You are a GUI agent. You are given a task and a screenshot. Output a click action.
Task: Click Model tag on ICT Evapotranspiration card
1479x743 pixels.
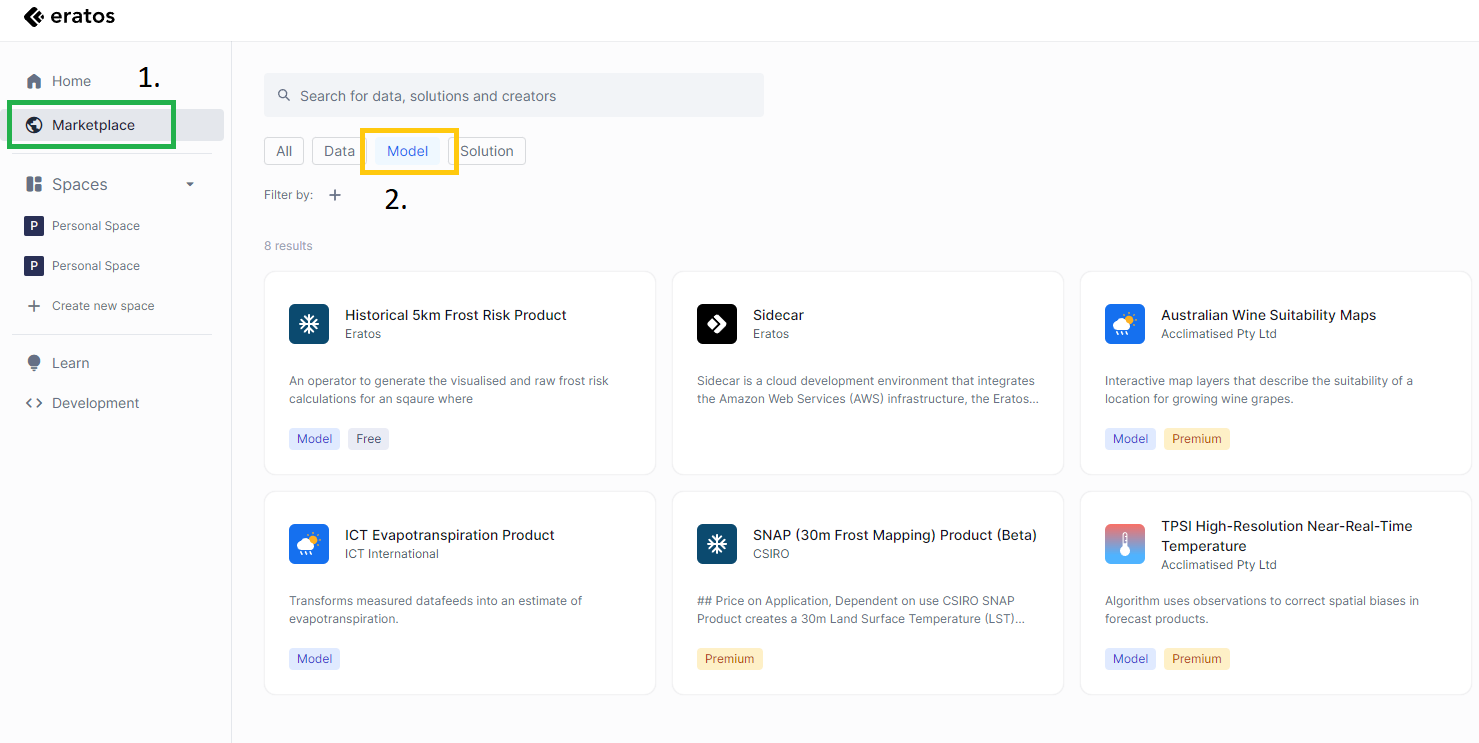314,659
